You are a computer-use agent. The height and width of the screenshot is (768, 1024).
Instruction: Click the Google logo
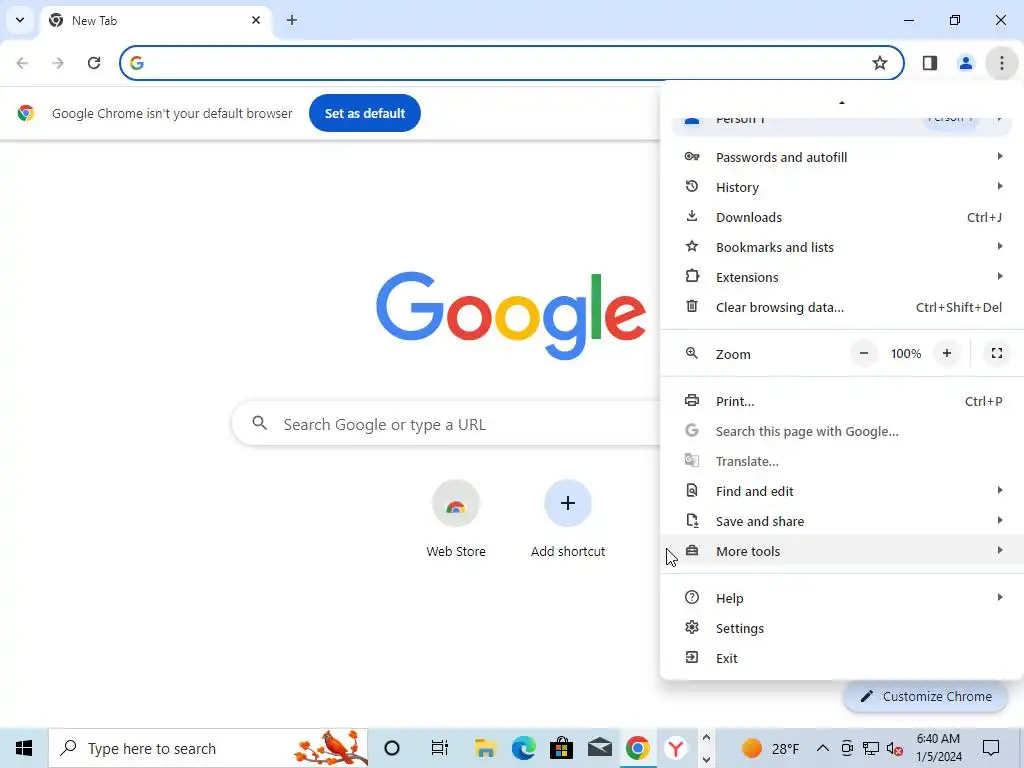(511, 315)
